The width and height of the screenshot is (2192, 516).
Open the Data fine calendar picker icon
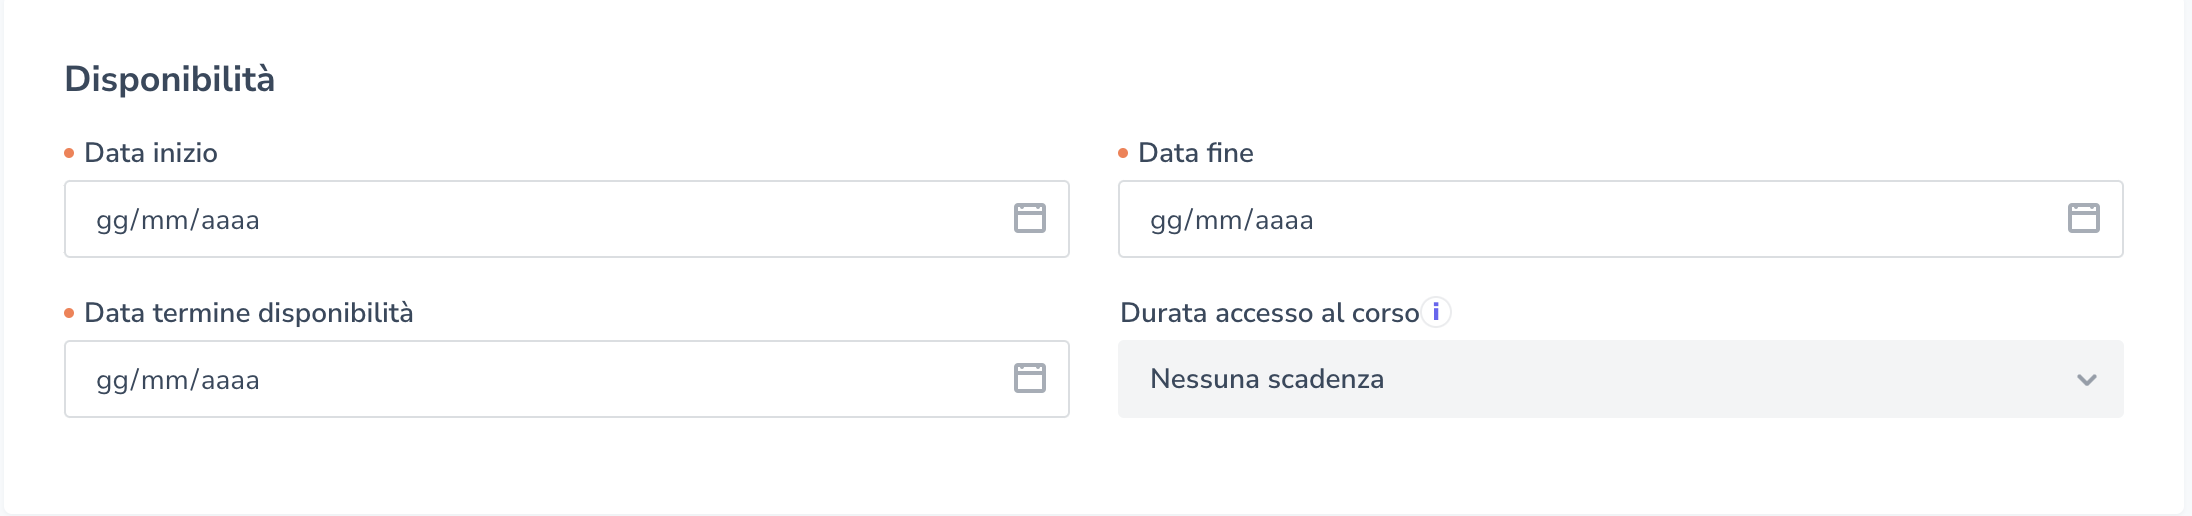coord(2083,218)
